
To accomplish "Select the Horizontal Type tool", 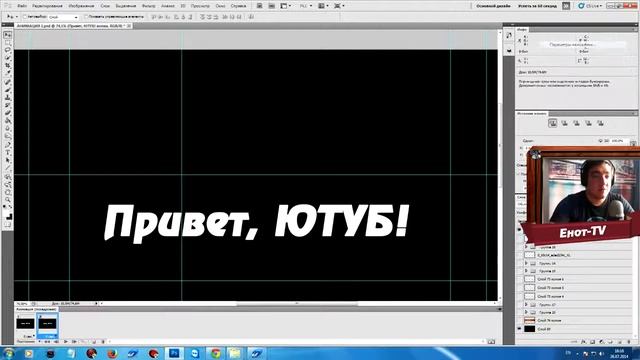I will tap(8, 152).
